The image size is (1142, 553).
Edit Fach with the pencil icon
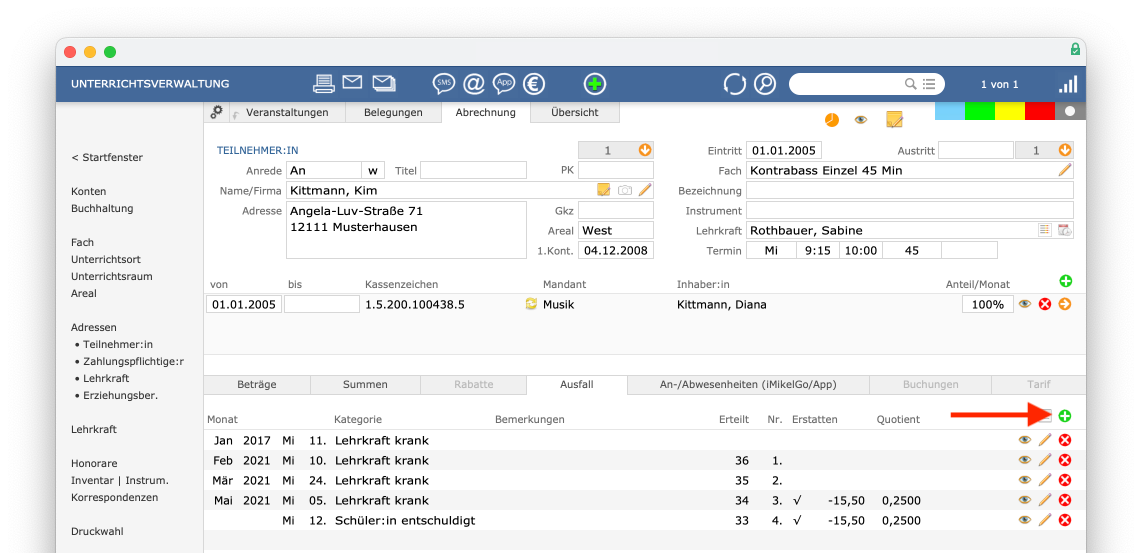click(x=1065, y=170)
